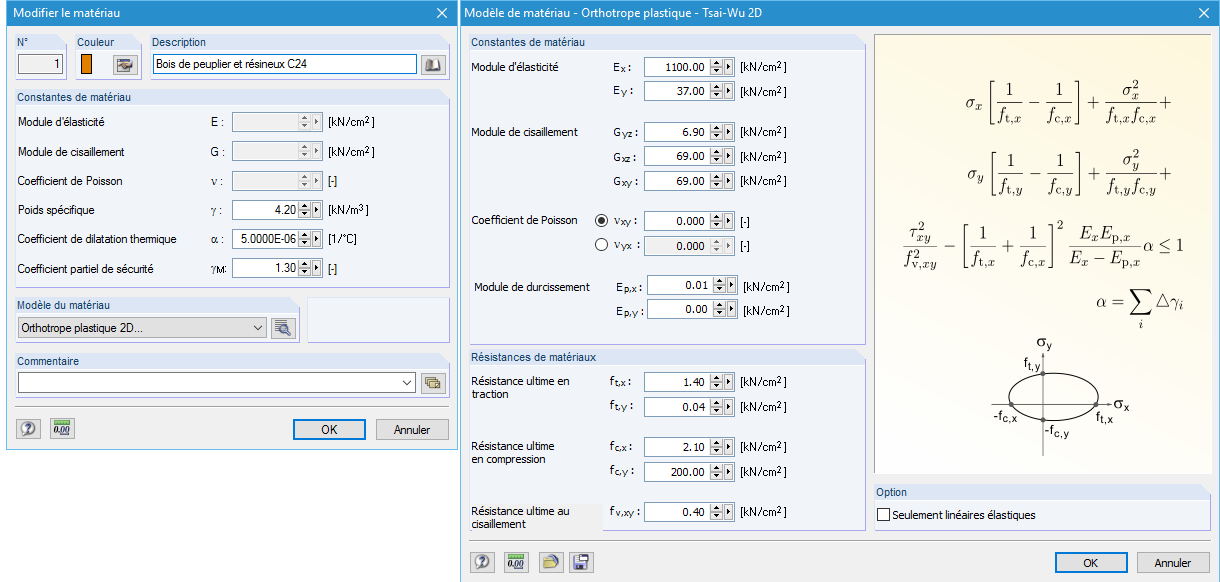
Task: Load saved values with the folder icon
Action: [550, 562]
